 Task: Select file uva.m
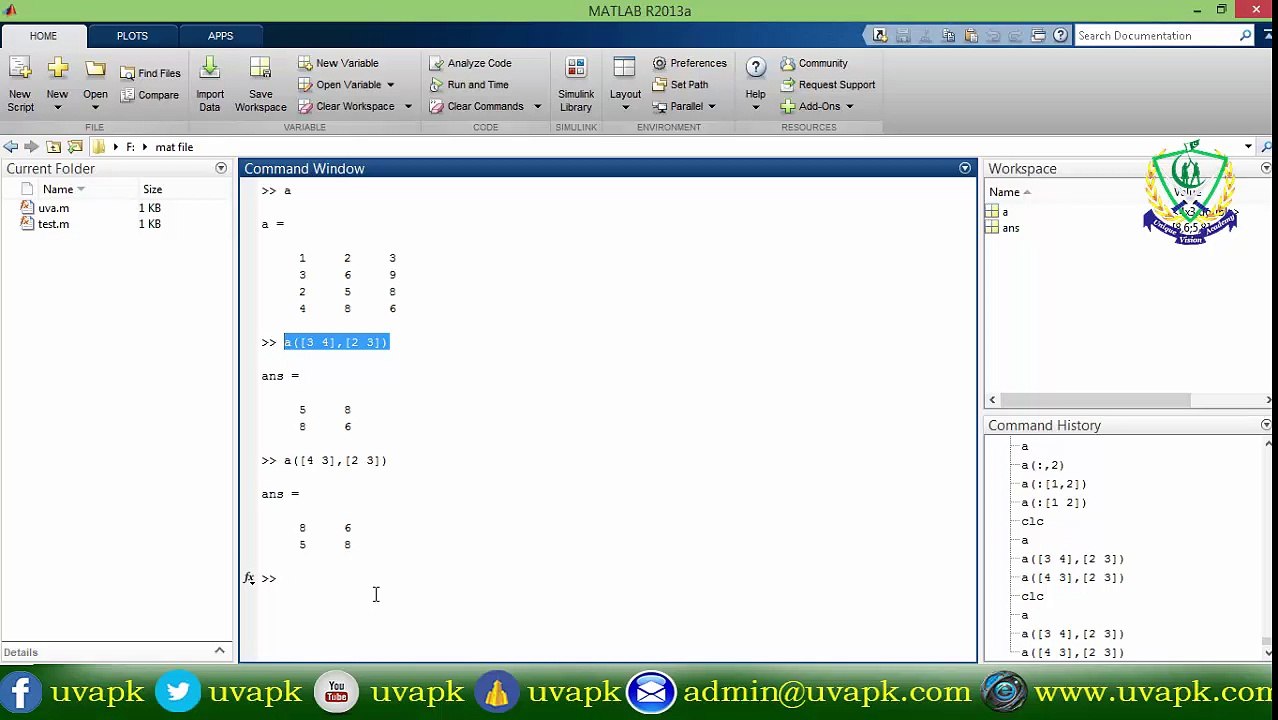pos(53,208)
